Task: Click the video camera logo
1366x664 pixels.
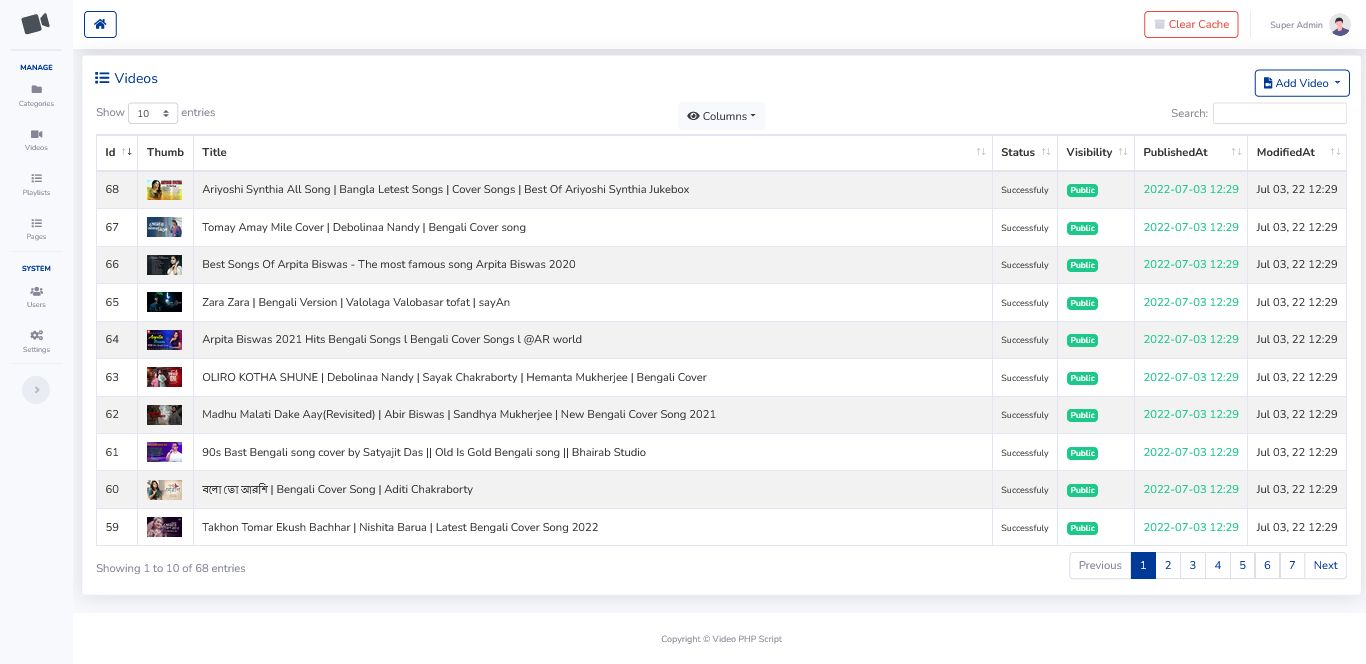Action: point(36,24)
